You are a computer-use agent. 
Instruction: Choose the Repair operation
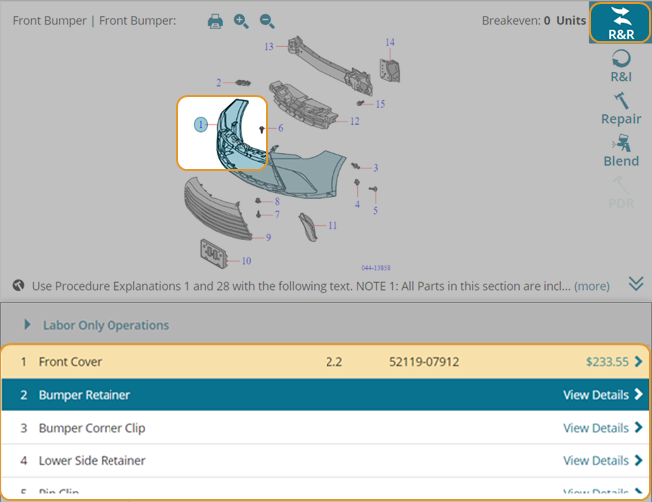click(x=620, y=109)
